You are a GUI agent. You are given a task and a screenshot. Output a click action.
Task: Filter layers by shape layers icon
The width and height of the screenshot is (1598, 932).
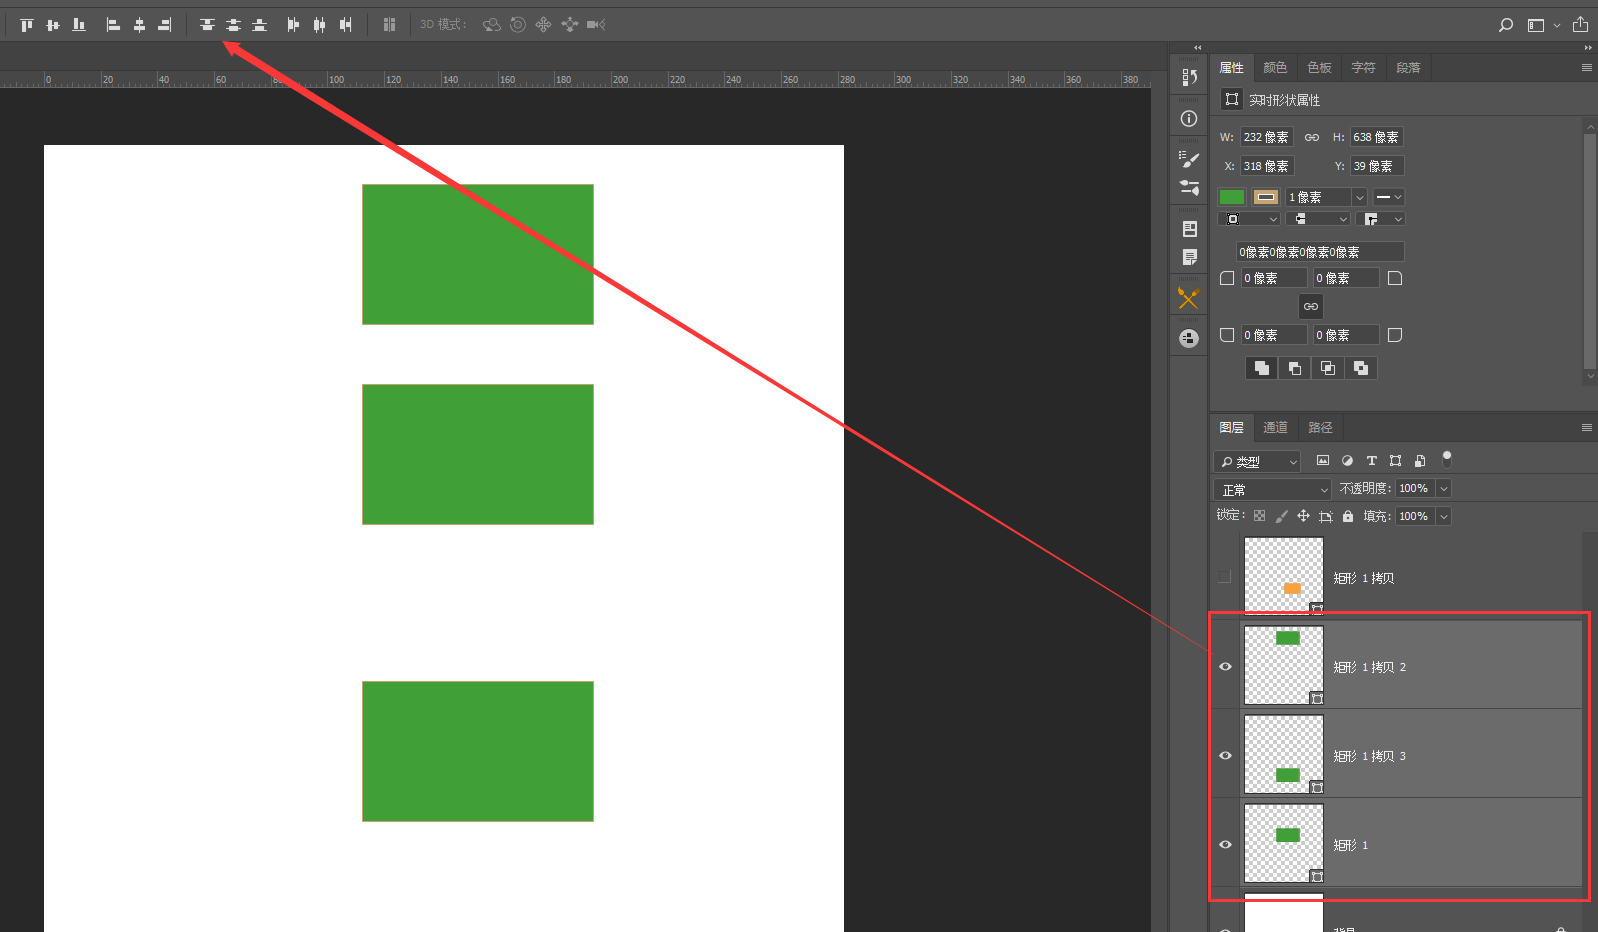pyautogui.click(x=1395, y=461)
